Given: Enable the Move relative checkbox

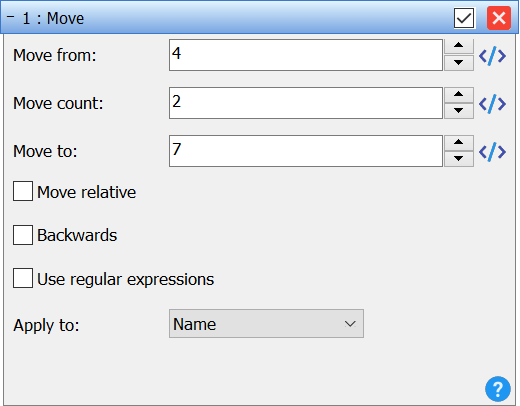Looking at the screenshot, I should pos(23,191).
